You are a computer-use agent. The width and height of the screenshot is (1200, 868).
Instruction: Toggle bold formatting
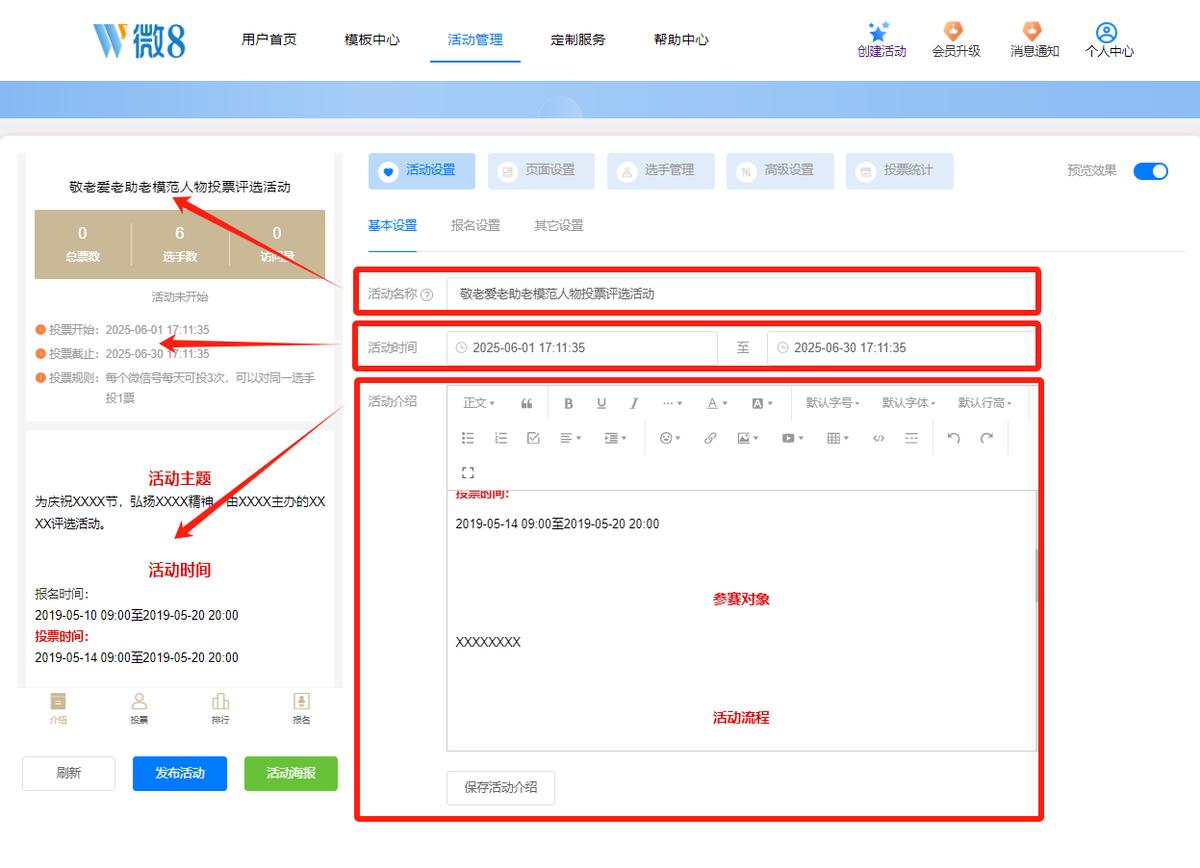(569, 403)
